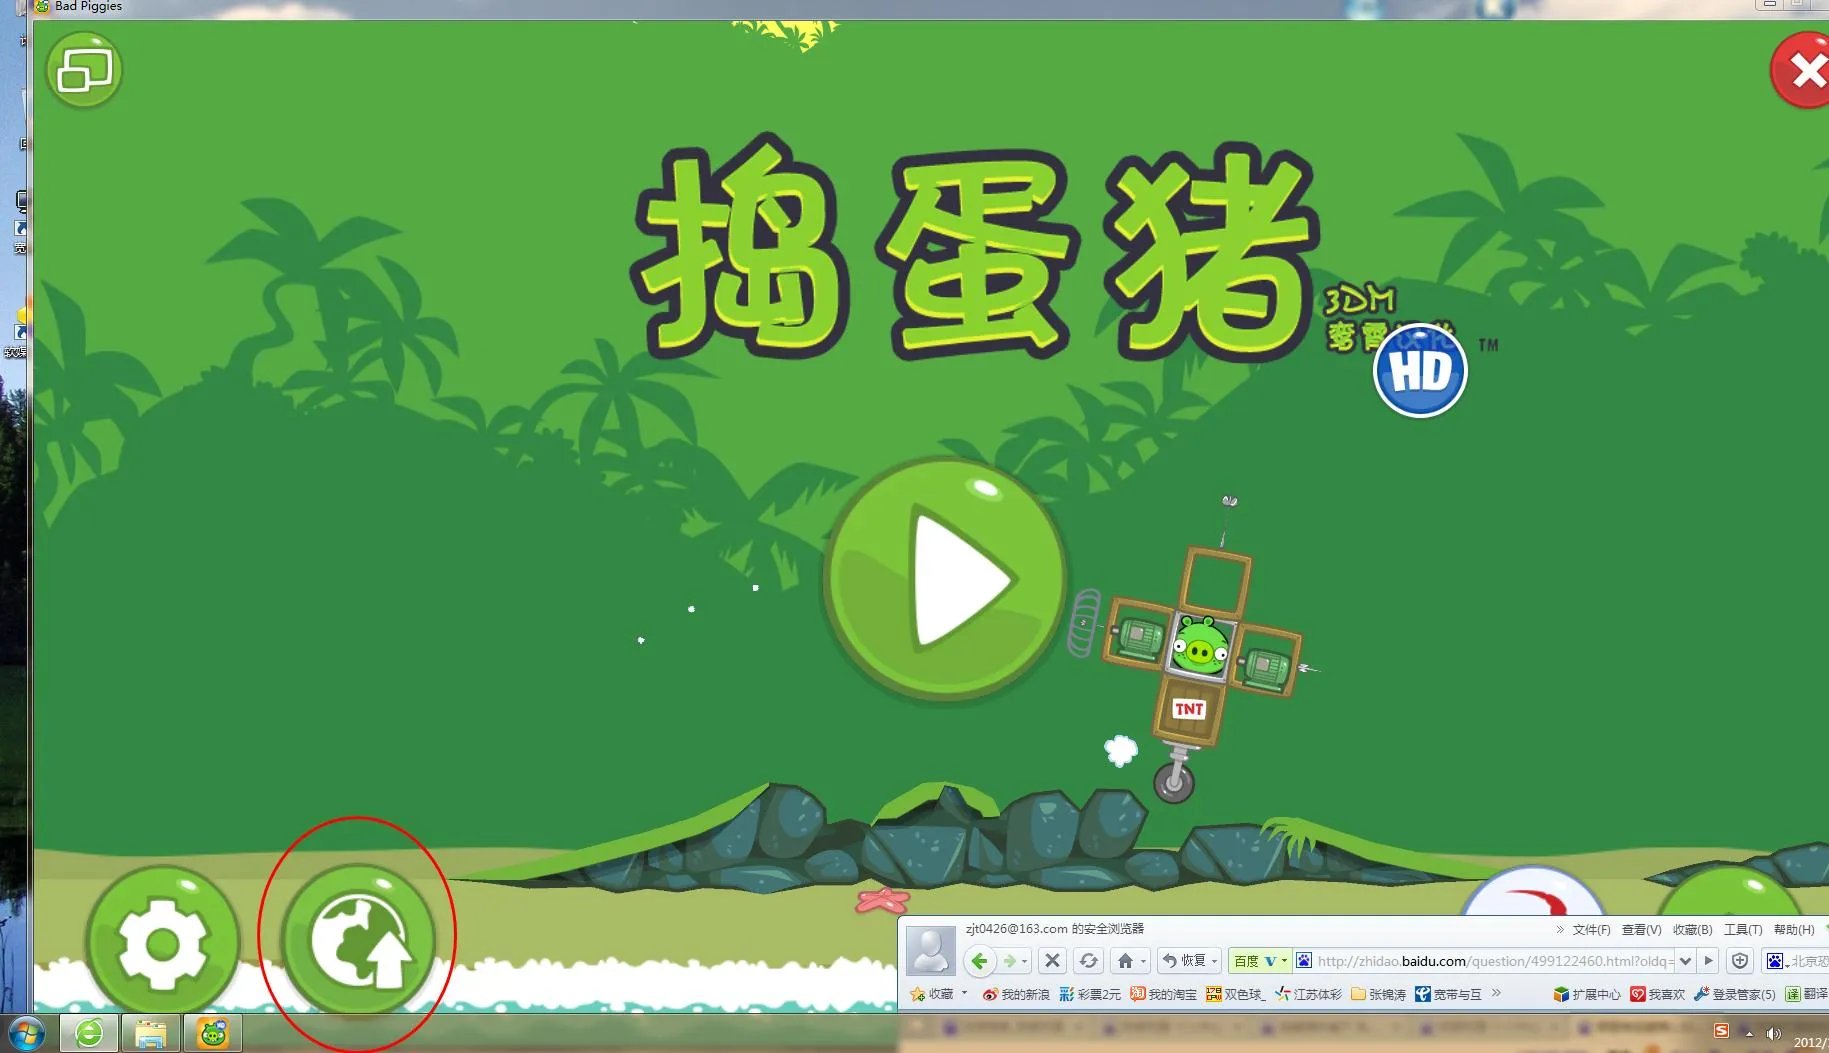Click the browser user avatar picture
The width and height of the screenshot is (1829, 1053).
(931, 949)
